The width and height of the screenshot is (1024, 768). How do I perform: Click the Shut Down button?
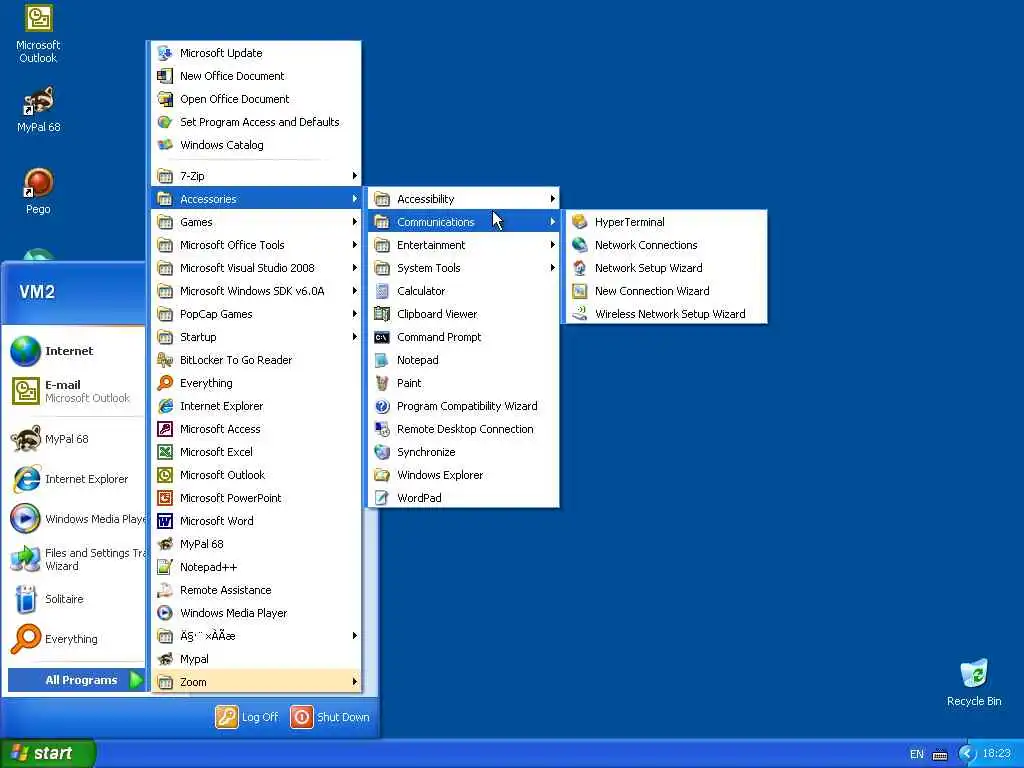click(x=330, y=717)
